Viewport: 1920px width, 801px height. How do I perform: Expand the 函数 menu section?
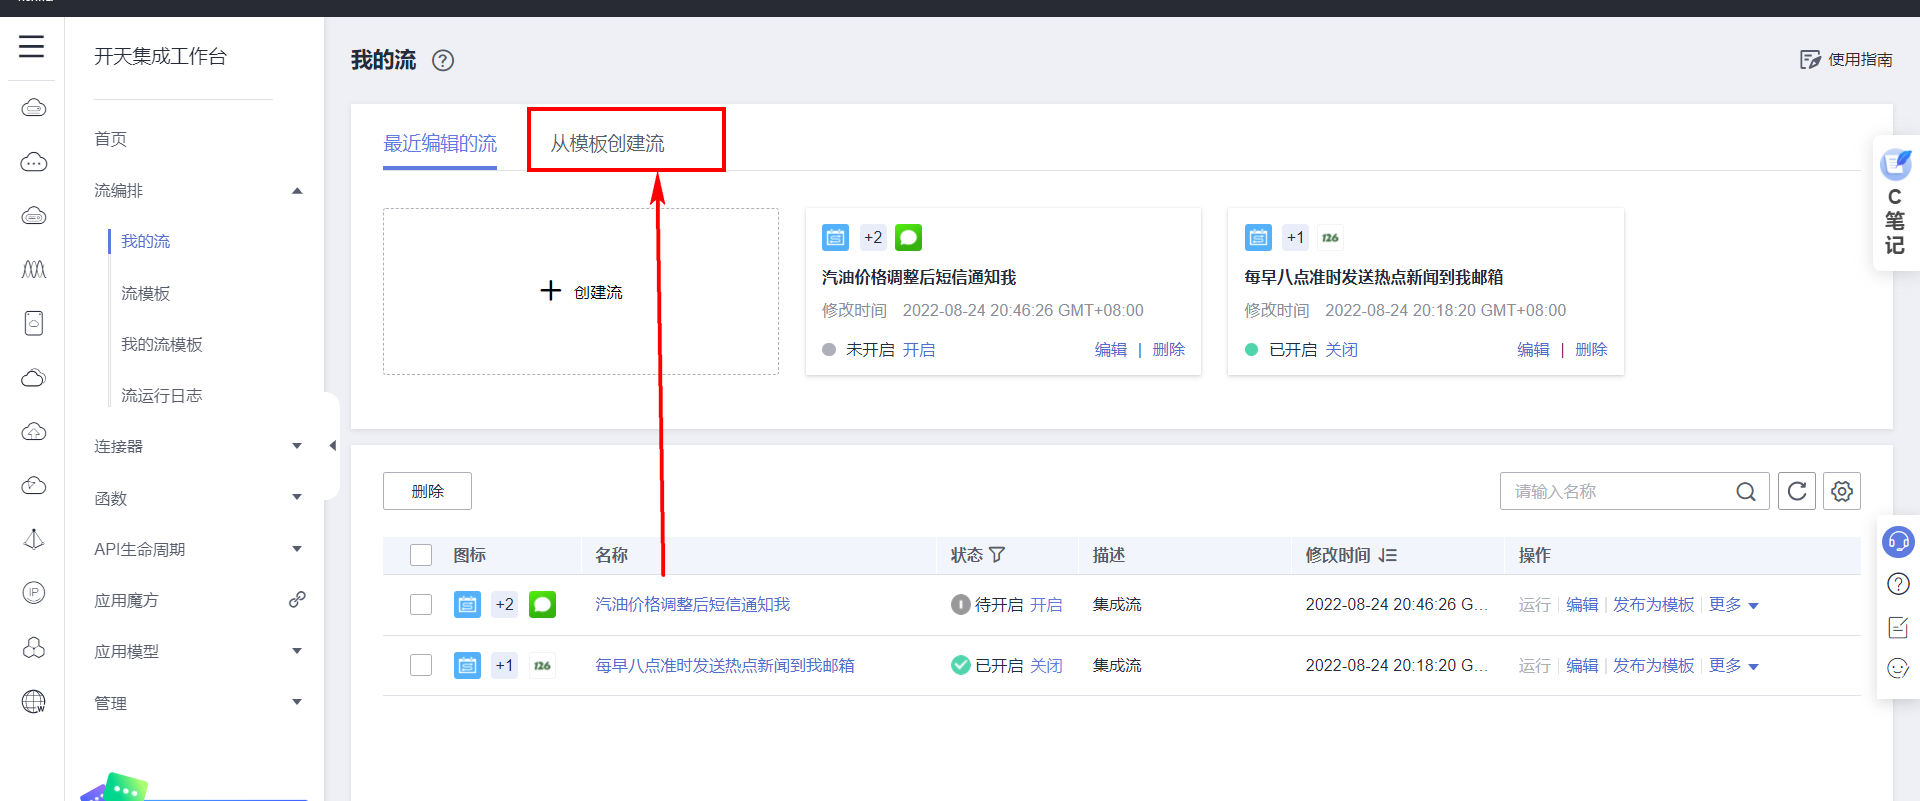[297, 497]
